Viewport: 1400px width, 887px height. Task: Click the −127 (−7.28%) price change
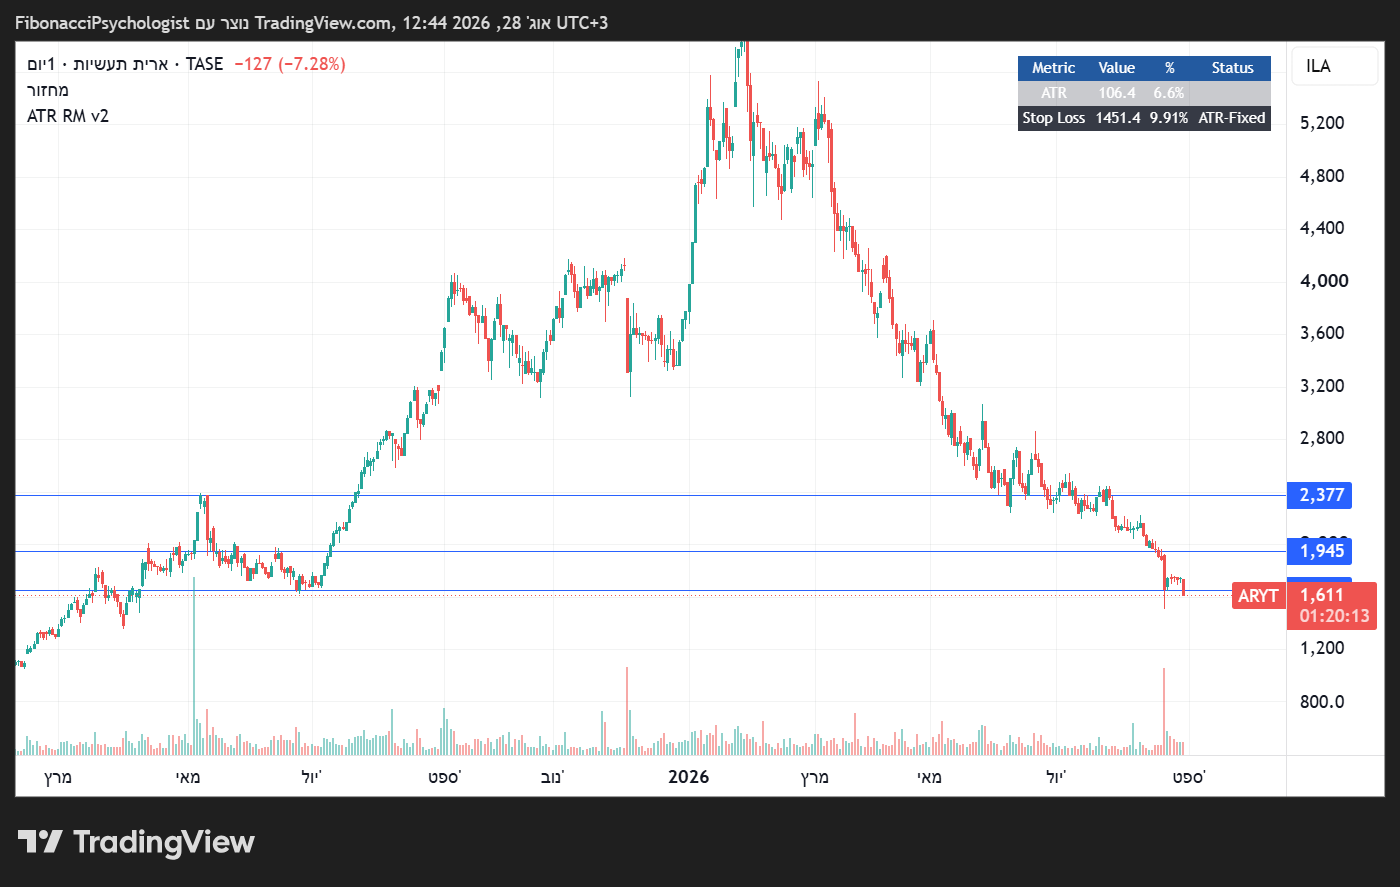(290, 64)
